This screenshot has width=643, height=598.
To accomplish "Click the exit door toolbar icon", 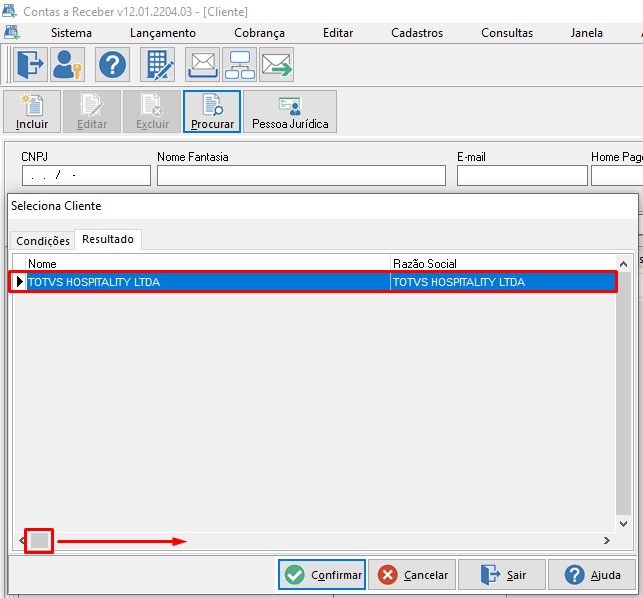I will pyautogui.click(x=30, y=64).
